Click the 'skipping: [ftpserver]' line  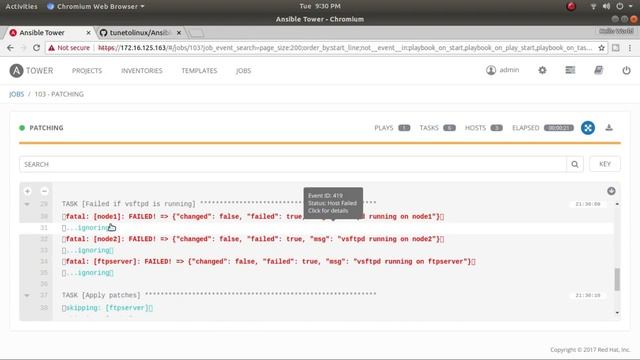107,308
